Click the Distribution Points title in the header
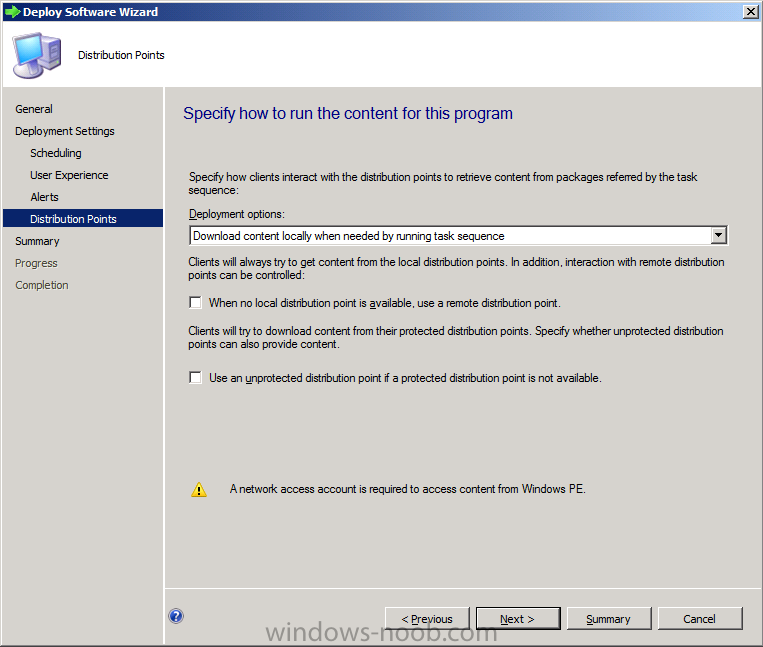The height and width of the screenshot is (647, 763). (x=121, y=55)
